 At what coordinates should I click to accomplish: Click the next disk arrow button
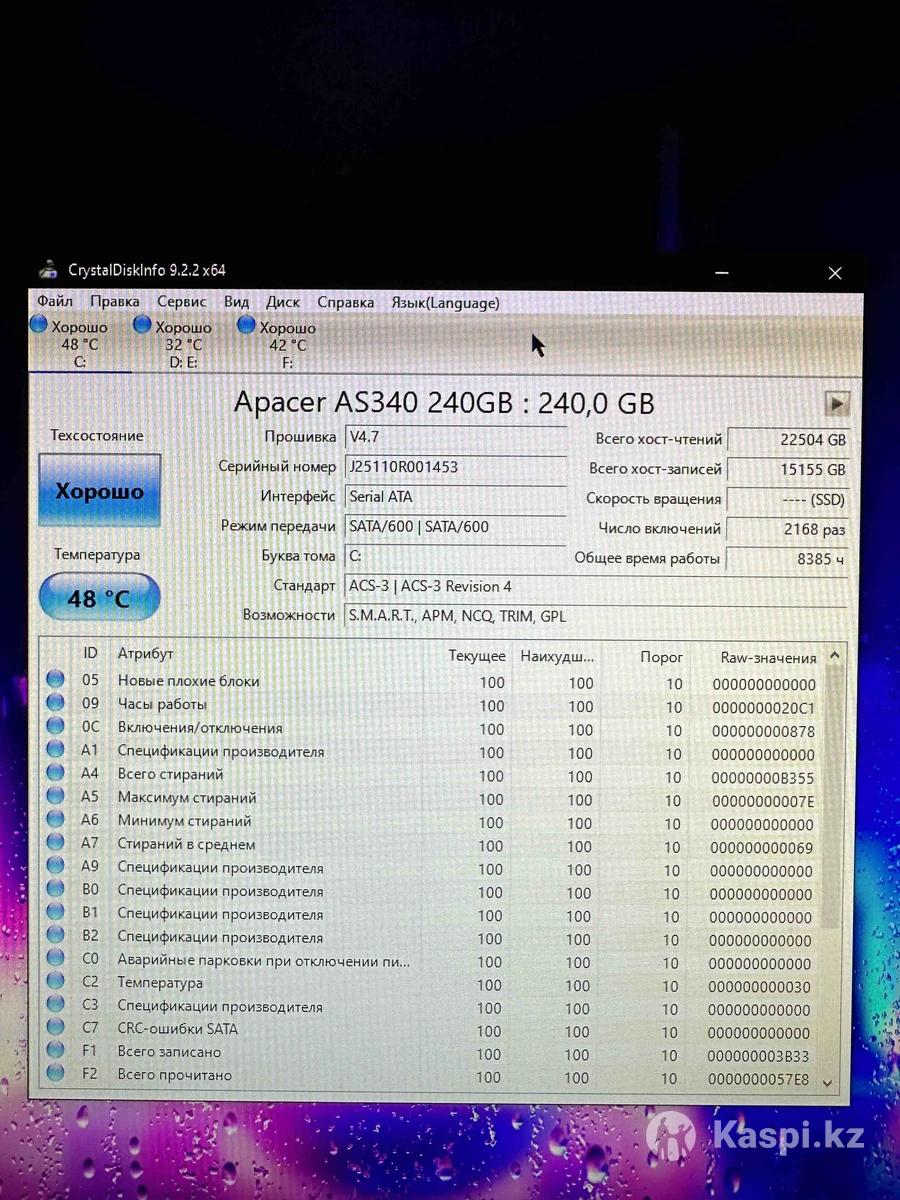[x=836, y=403]
